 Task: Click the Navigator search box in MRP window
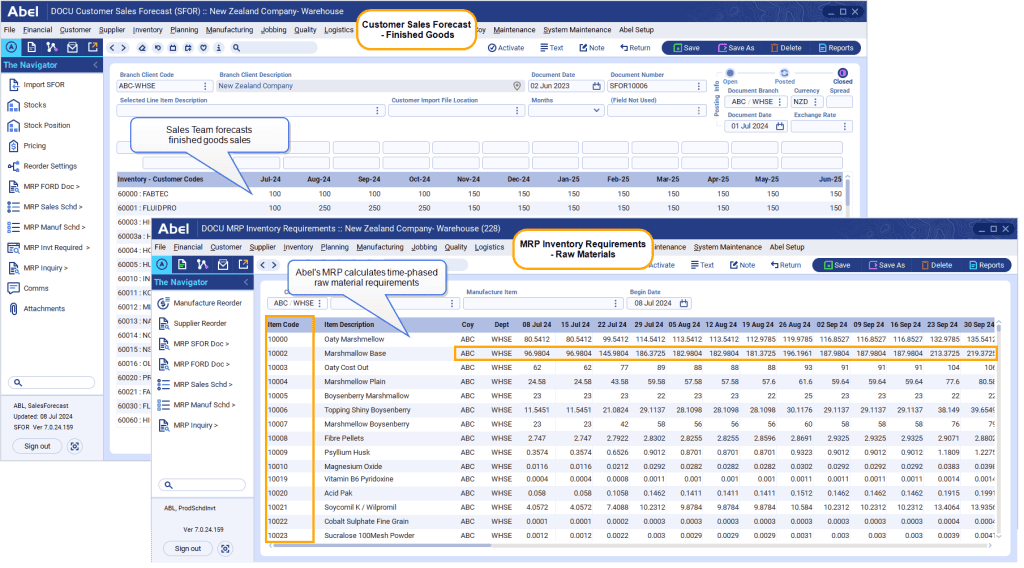pyautogui.click(x=201, y=485)
